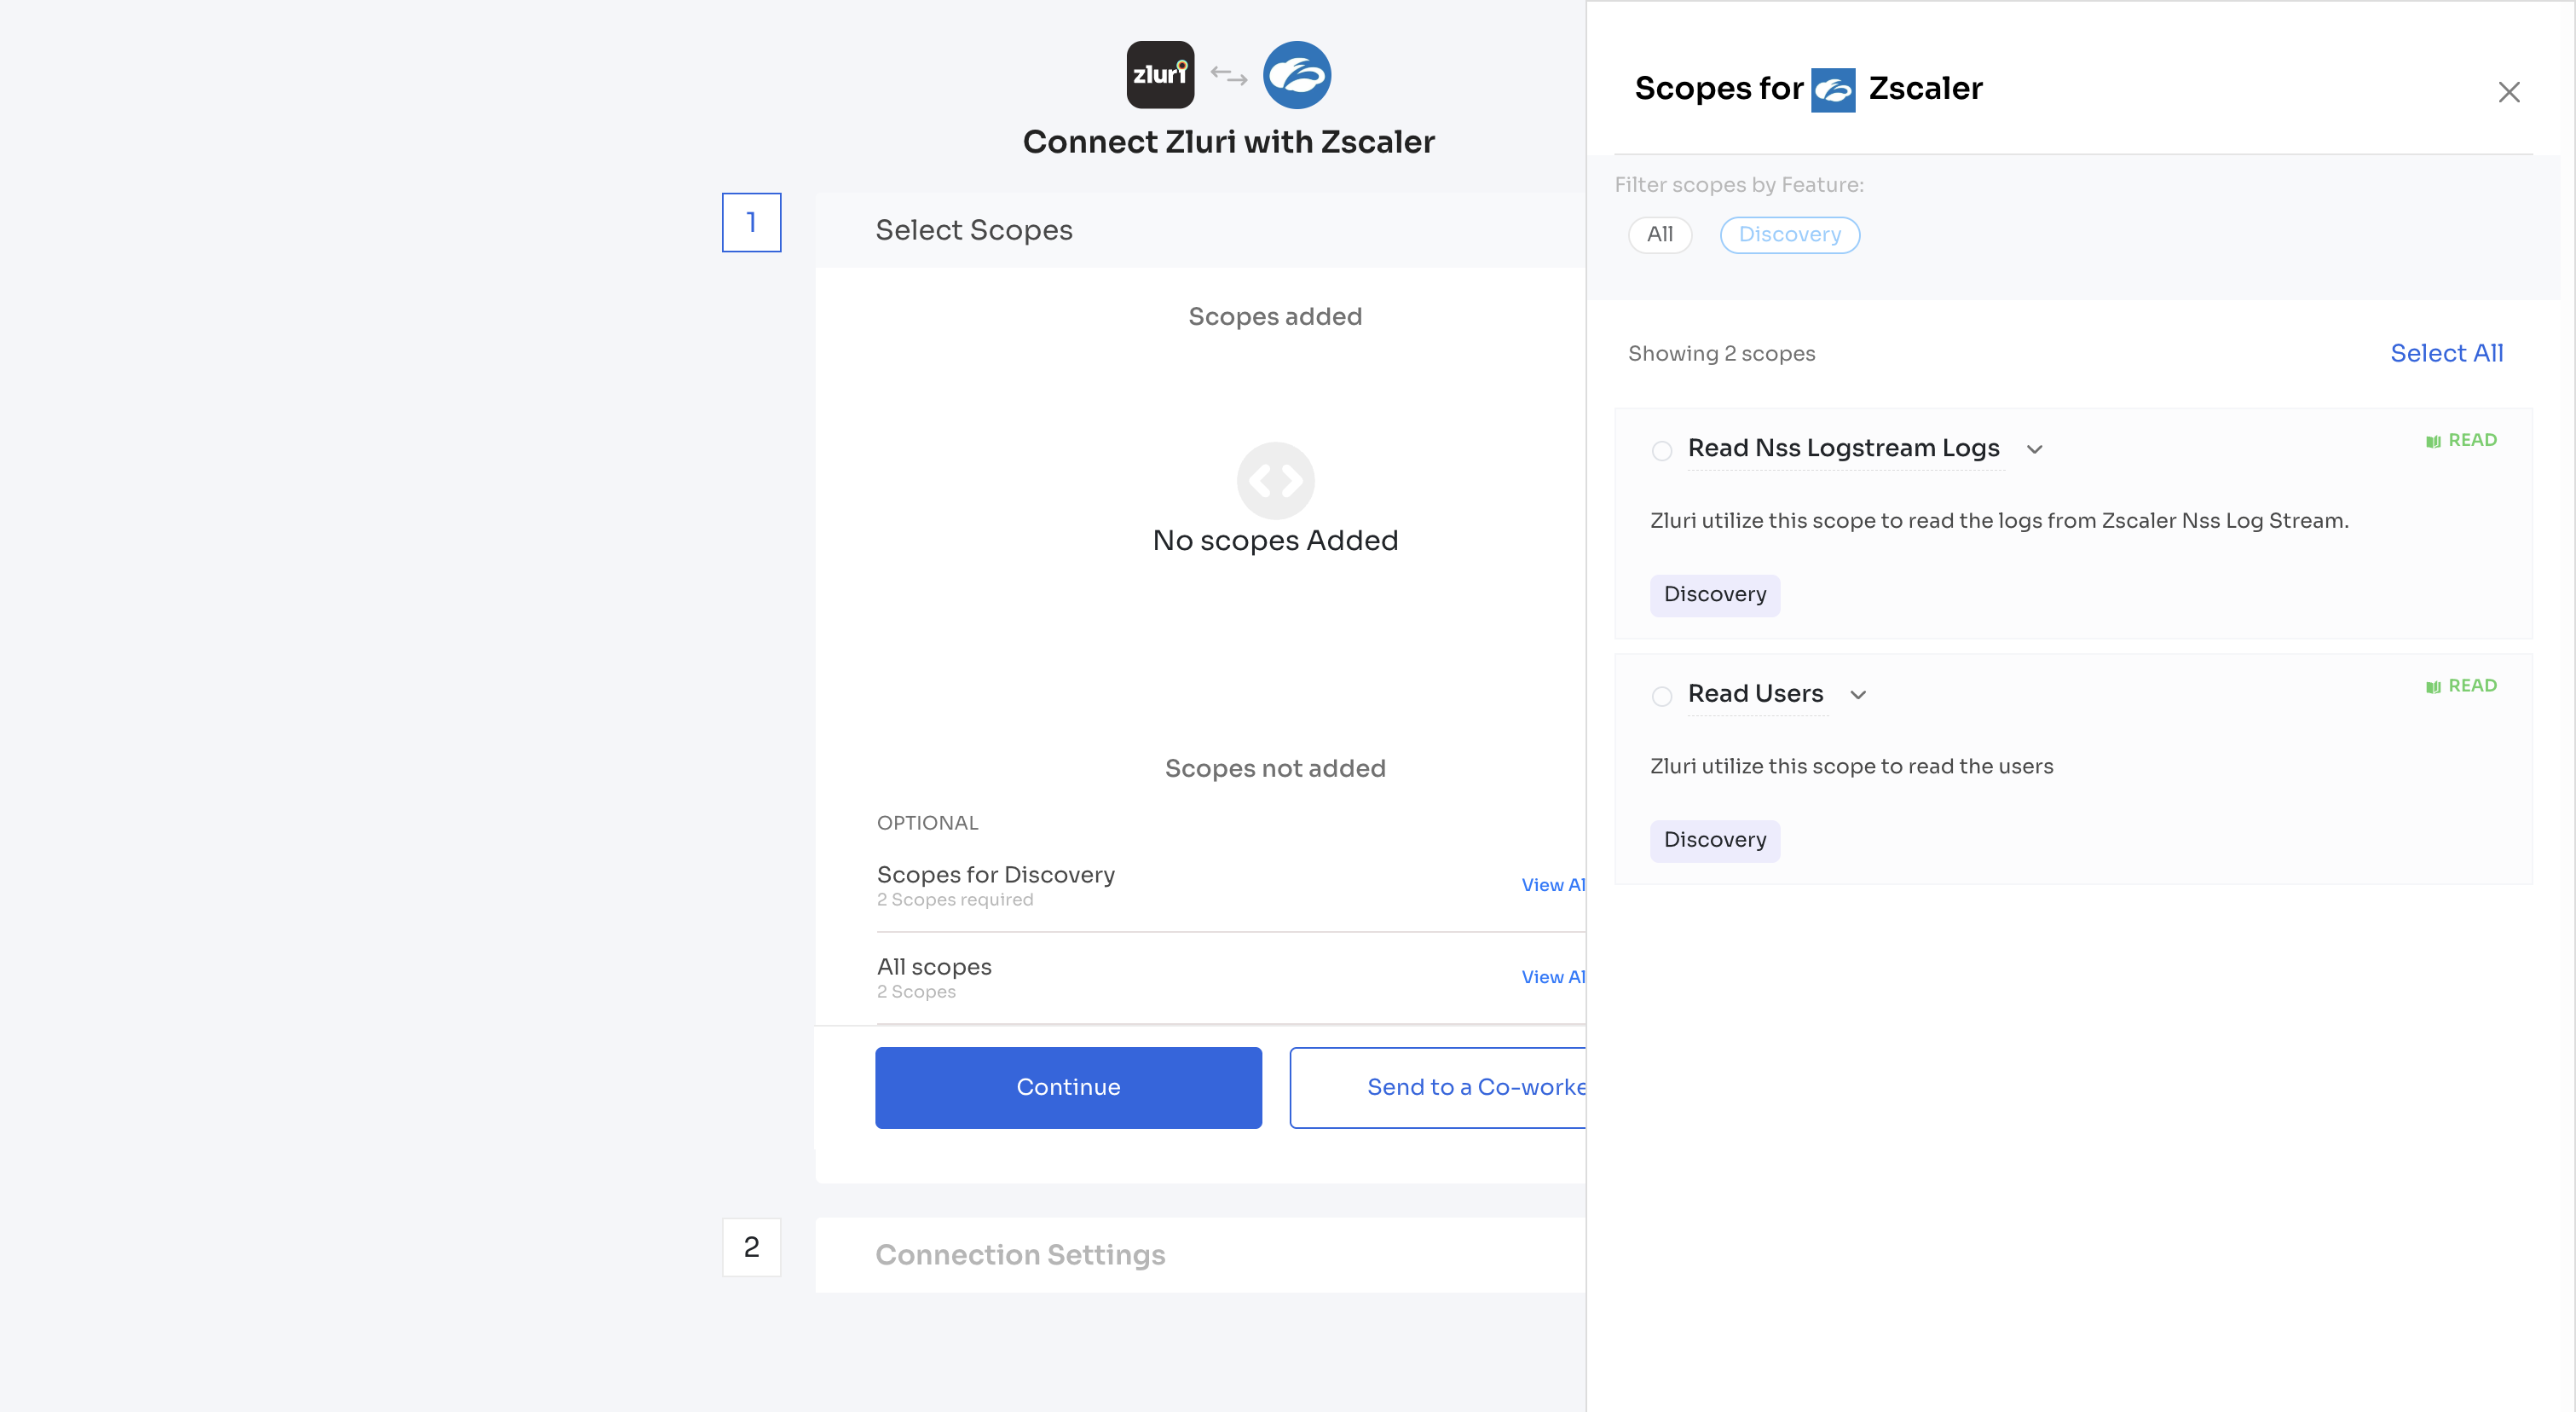Filter scopes by All
This screenshot has width=2576, height=1412.
(1659, 235)
